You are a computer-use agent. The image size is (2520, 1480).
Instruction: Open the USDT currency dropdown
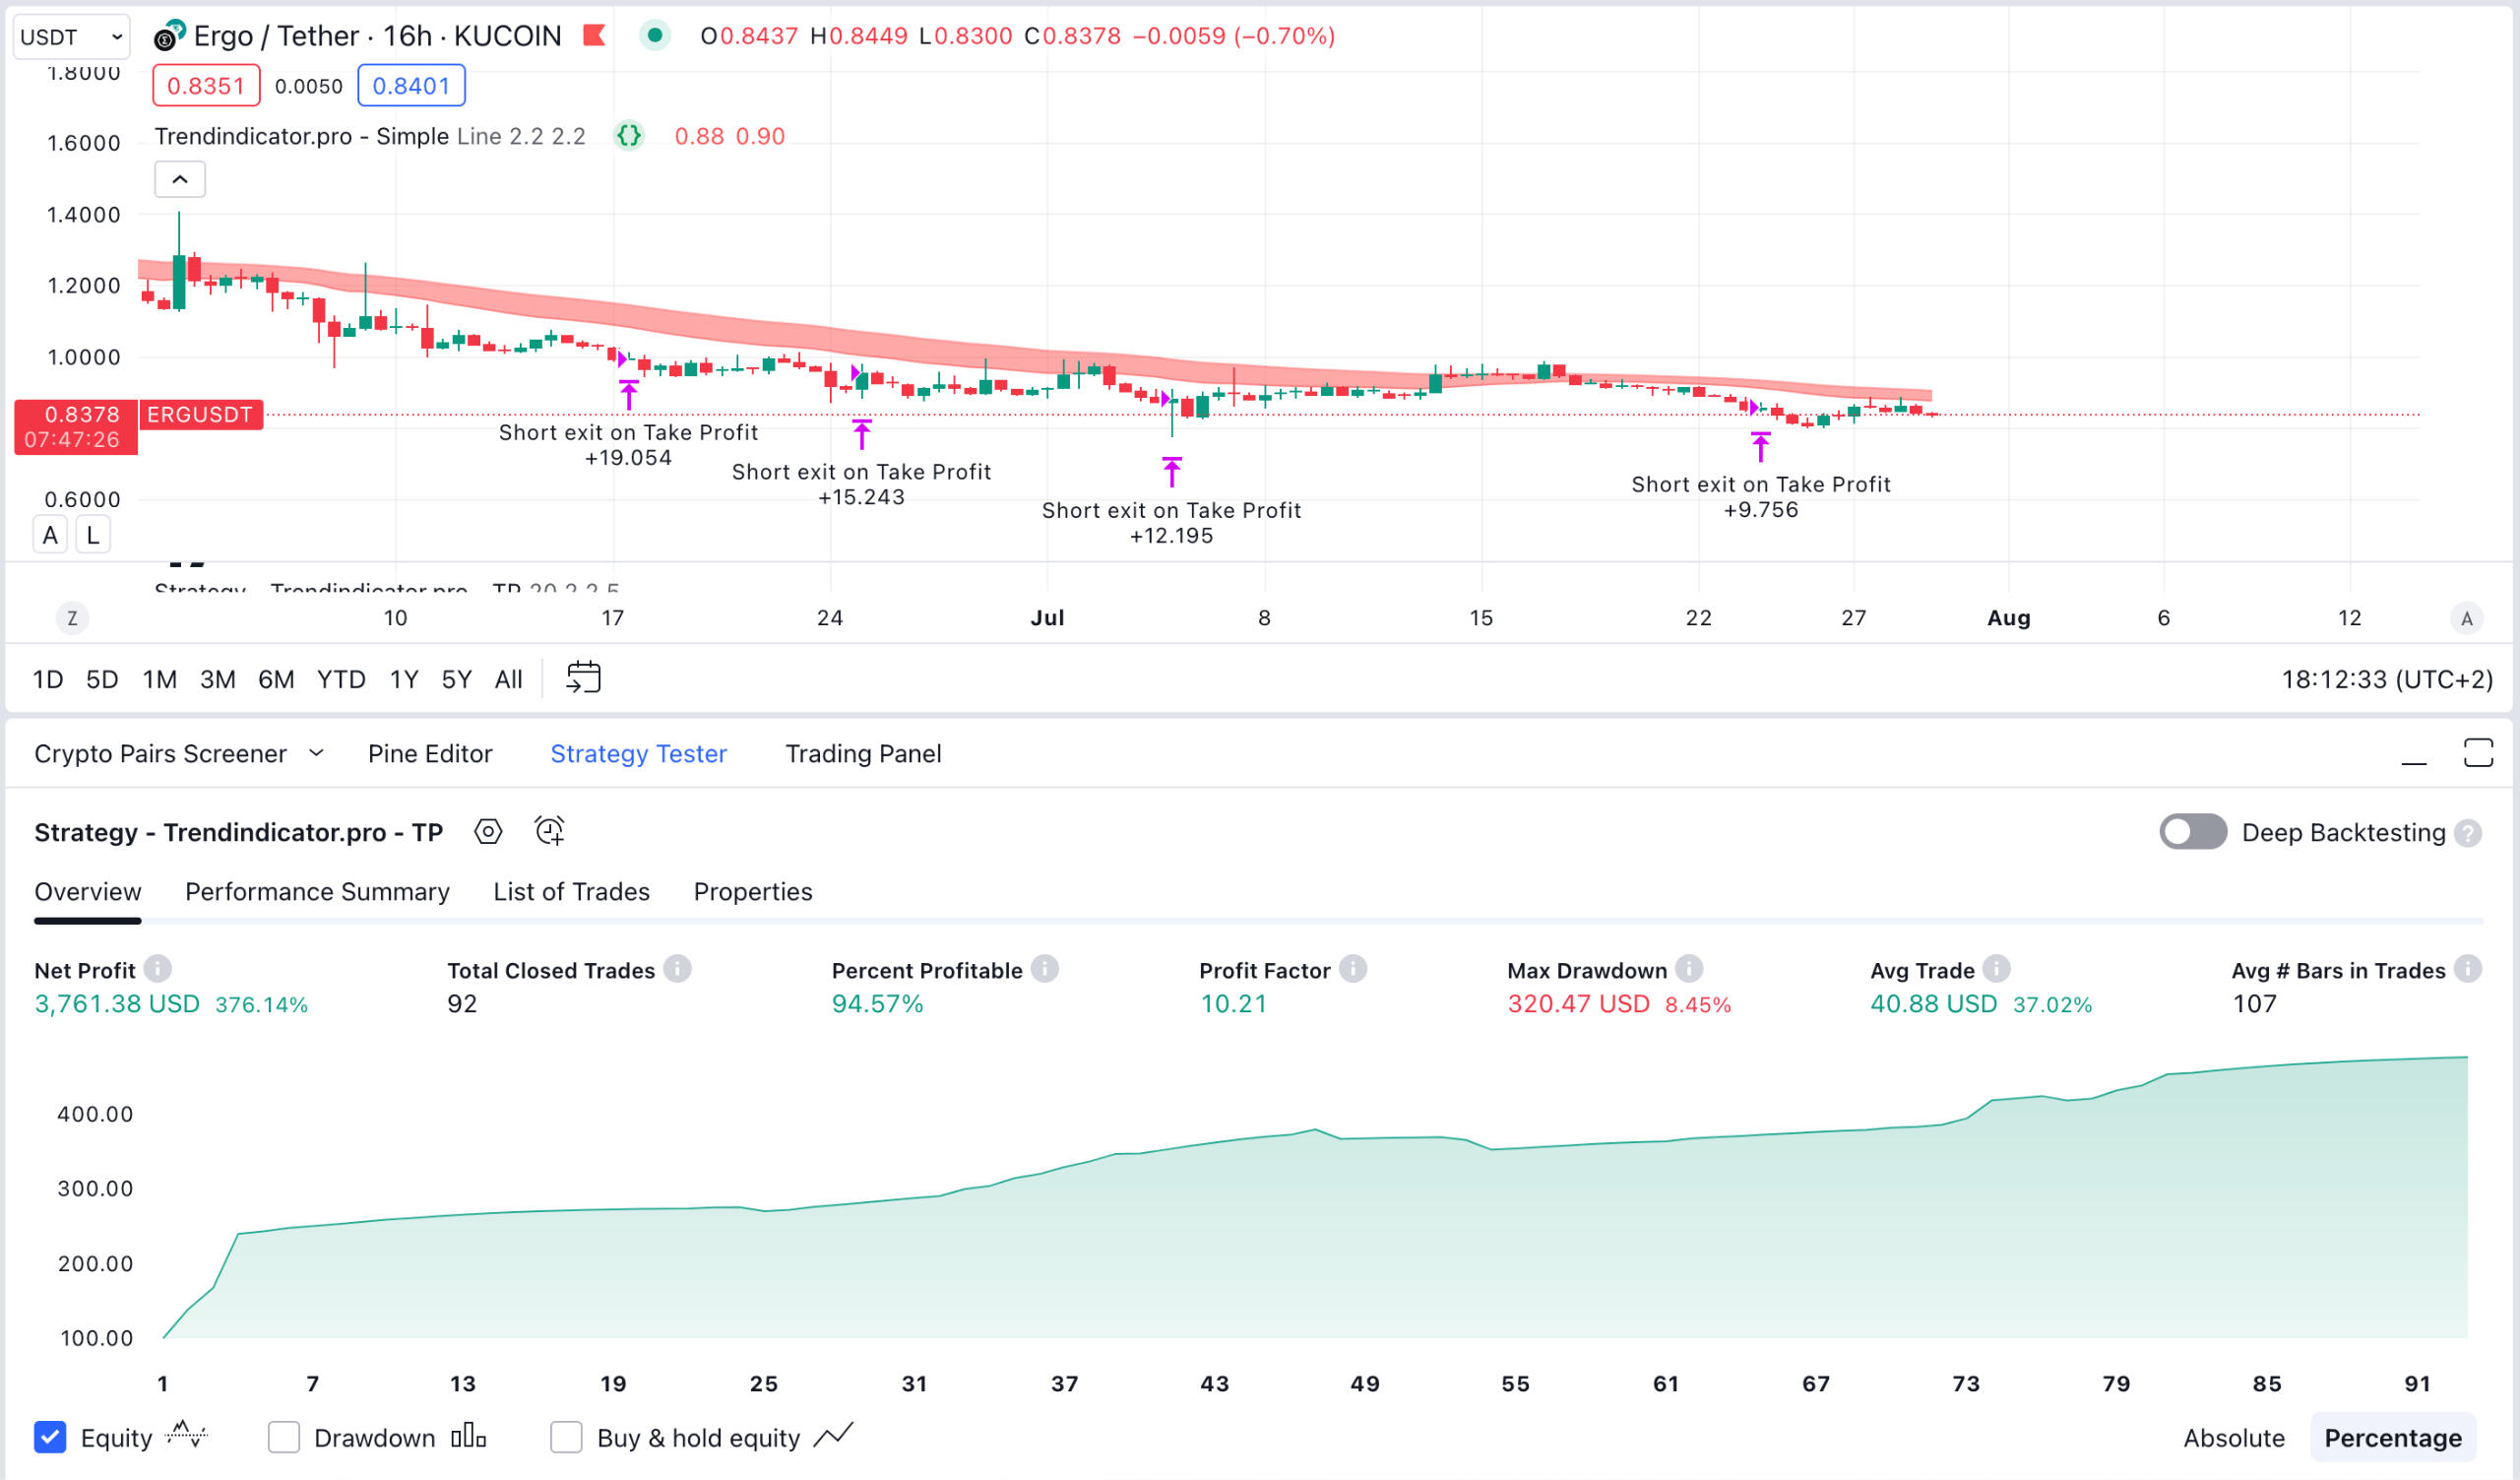(x=70, y=36)
